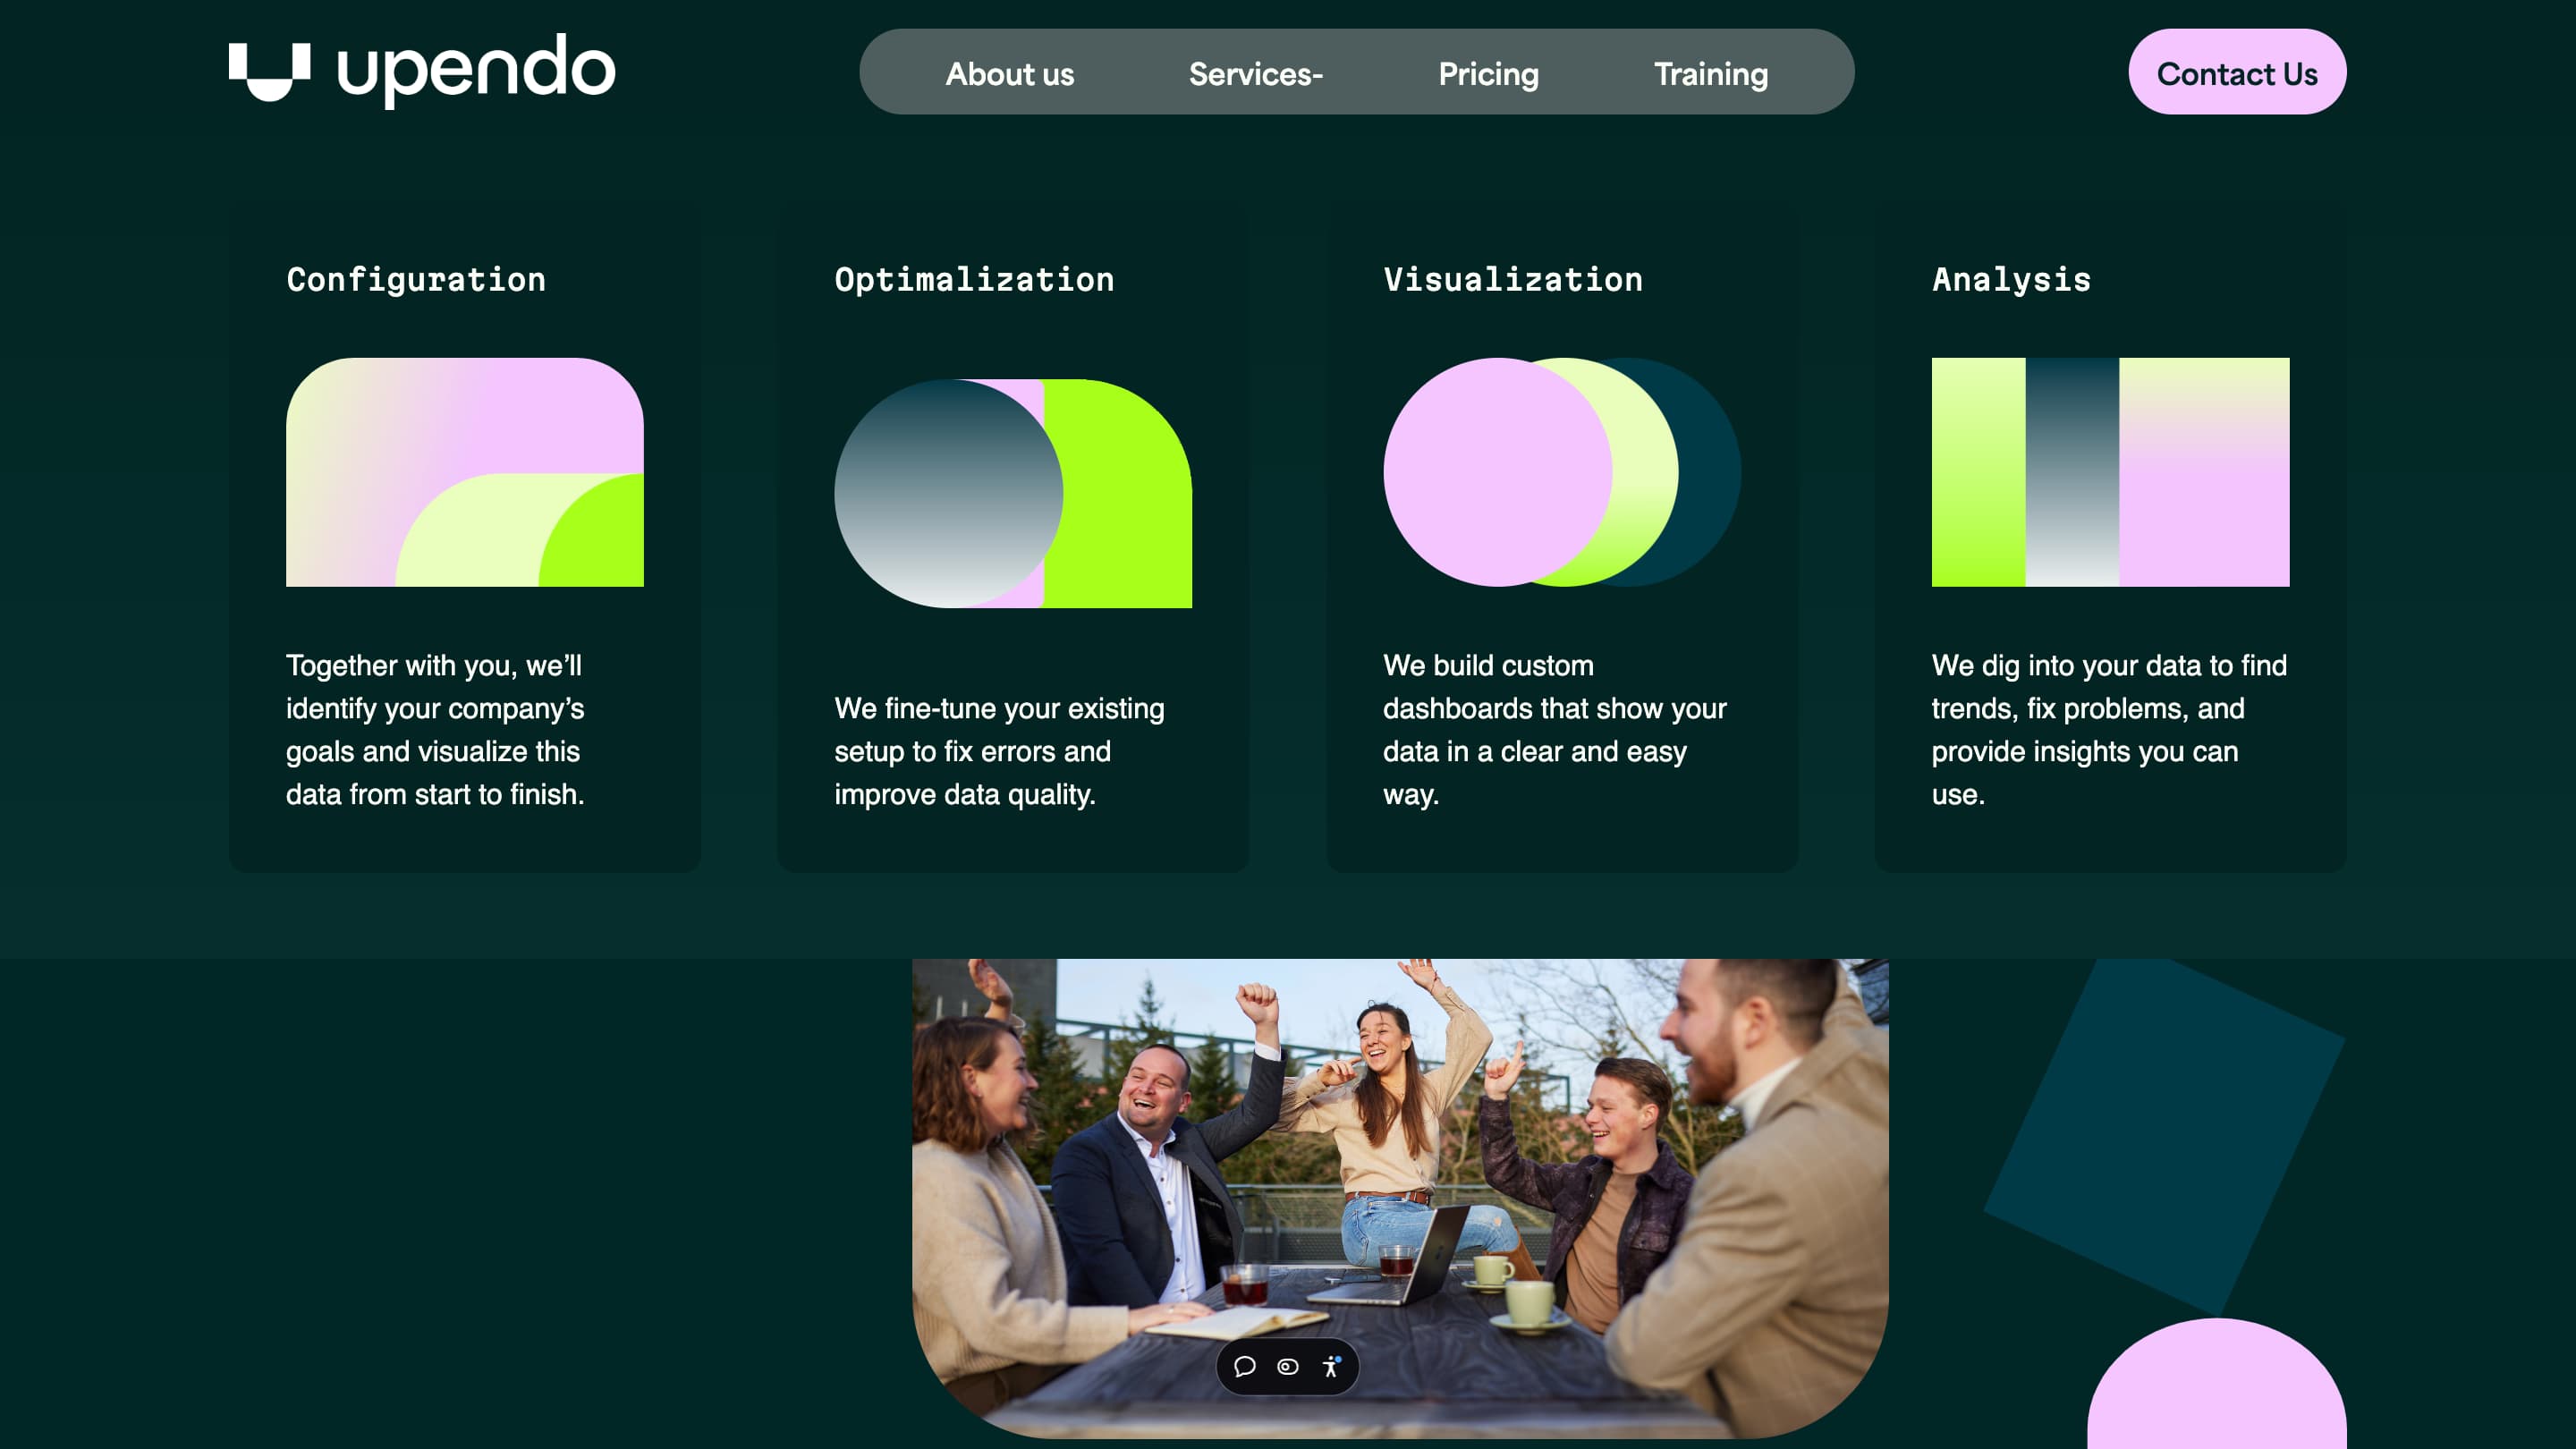Click the Configuration card graphic
2576x1449 pixels.
(x=464, y=472)
